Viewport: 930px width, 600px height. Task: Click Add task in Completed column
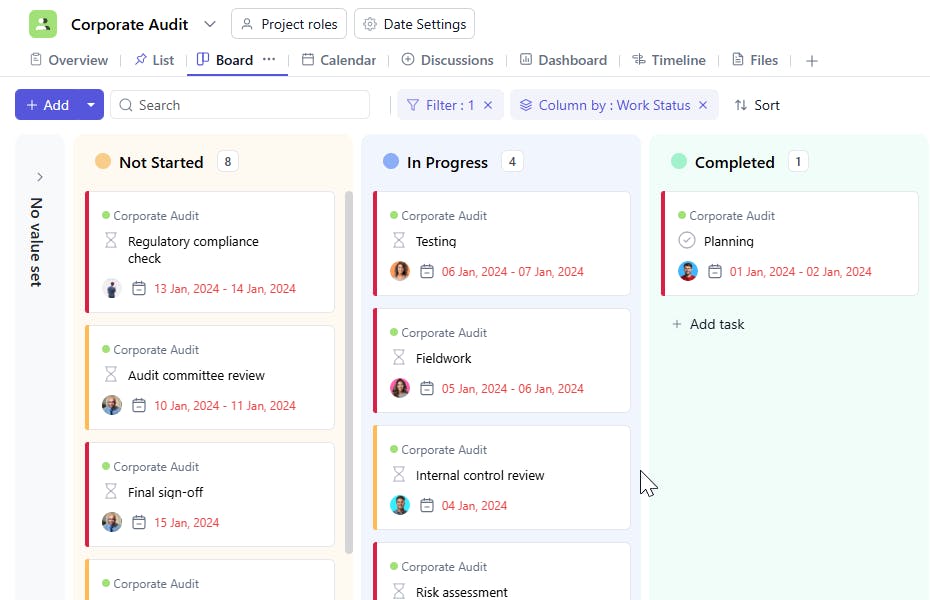click(708, 324)
